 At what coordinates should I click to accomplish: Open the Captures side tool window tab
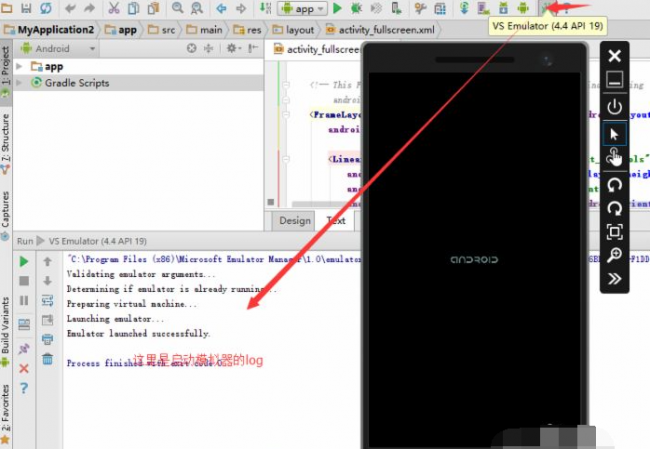tap(5, 215)
